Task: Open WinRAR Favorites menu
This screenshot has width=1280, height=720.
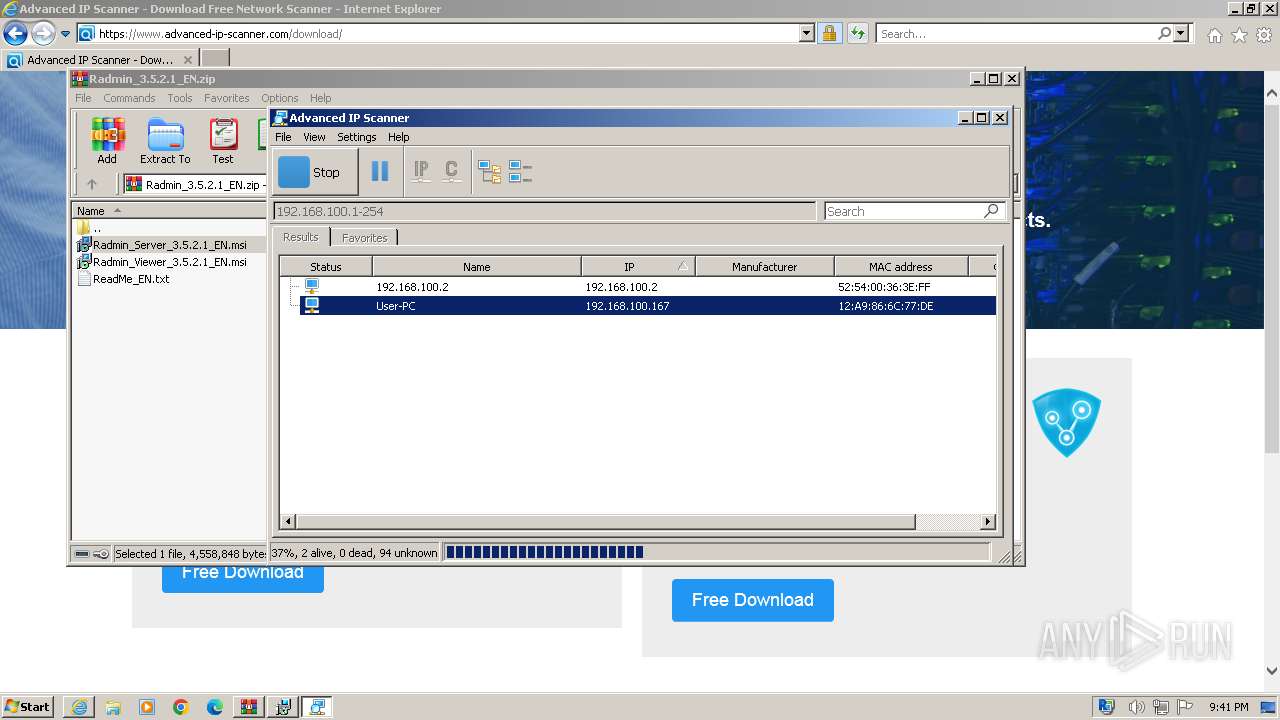Action: [227, 98]
